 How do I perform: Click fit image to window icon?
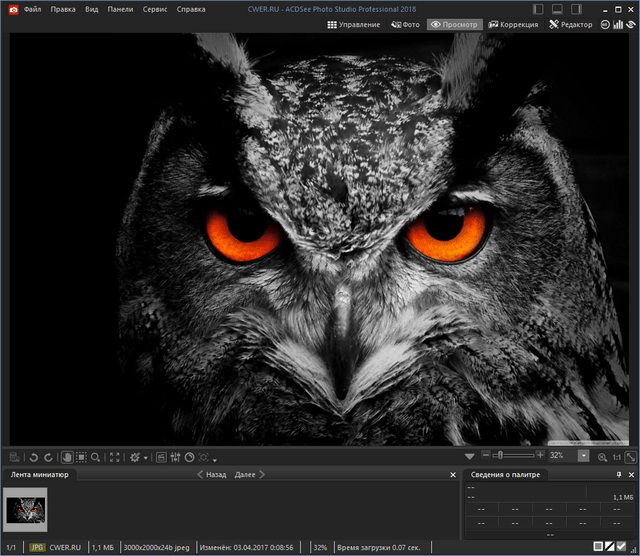click(x=631, y=457)
